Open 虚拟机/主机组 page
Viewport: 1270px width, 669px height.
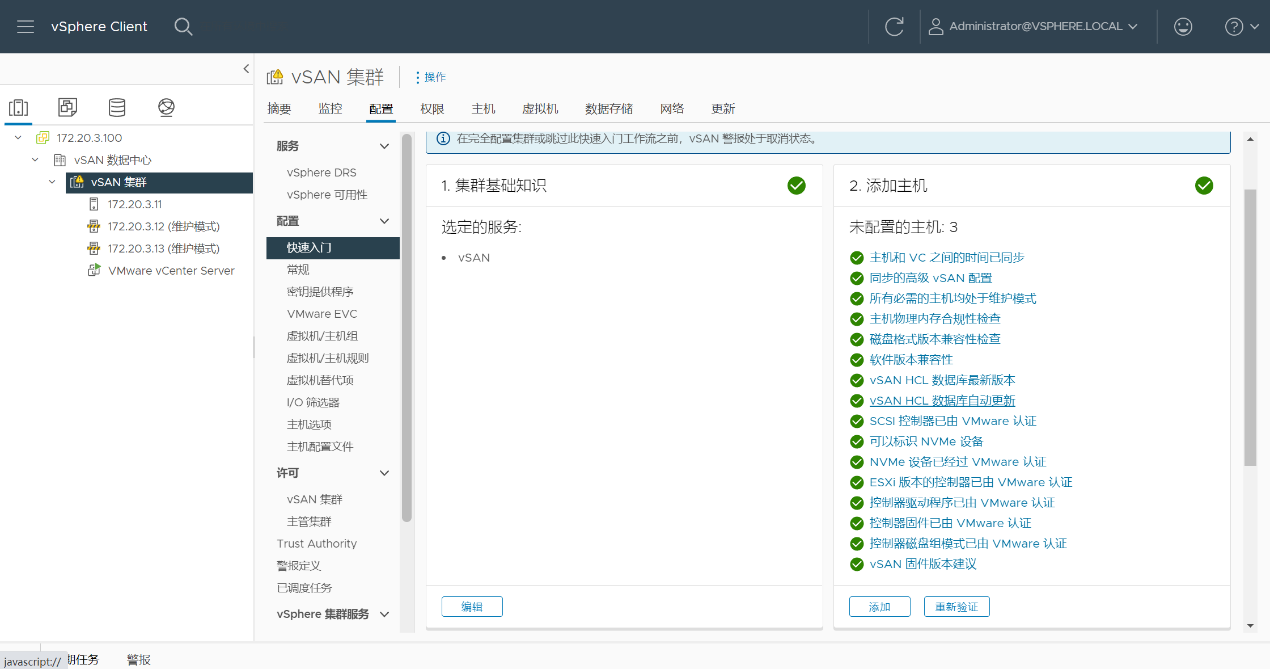(322, 335)
